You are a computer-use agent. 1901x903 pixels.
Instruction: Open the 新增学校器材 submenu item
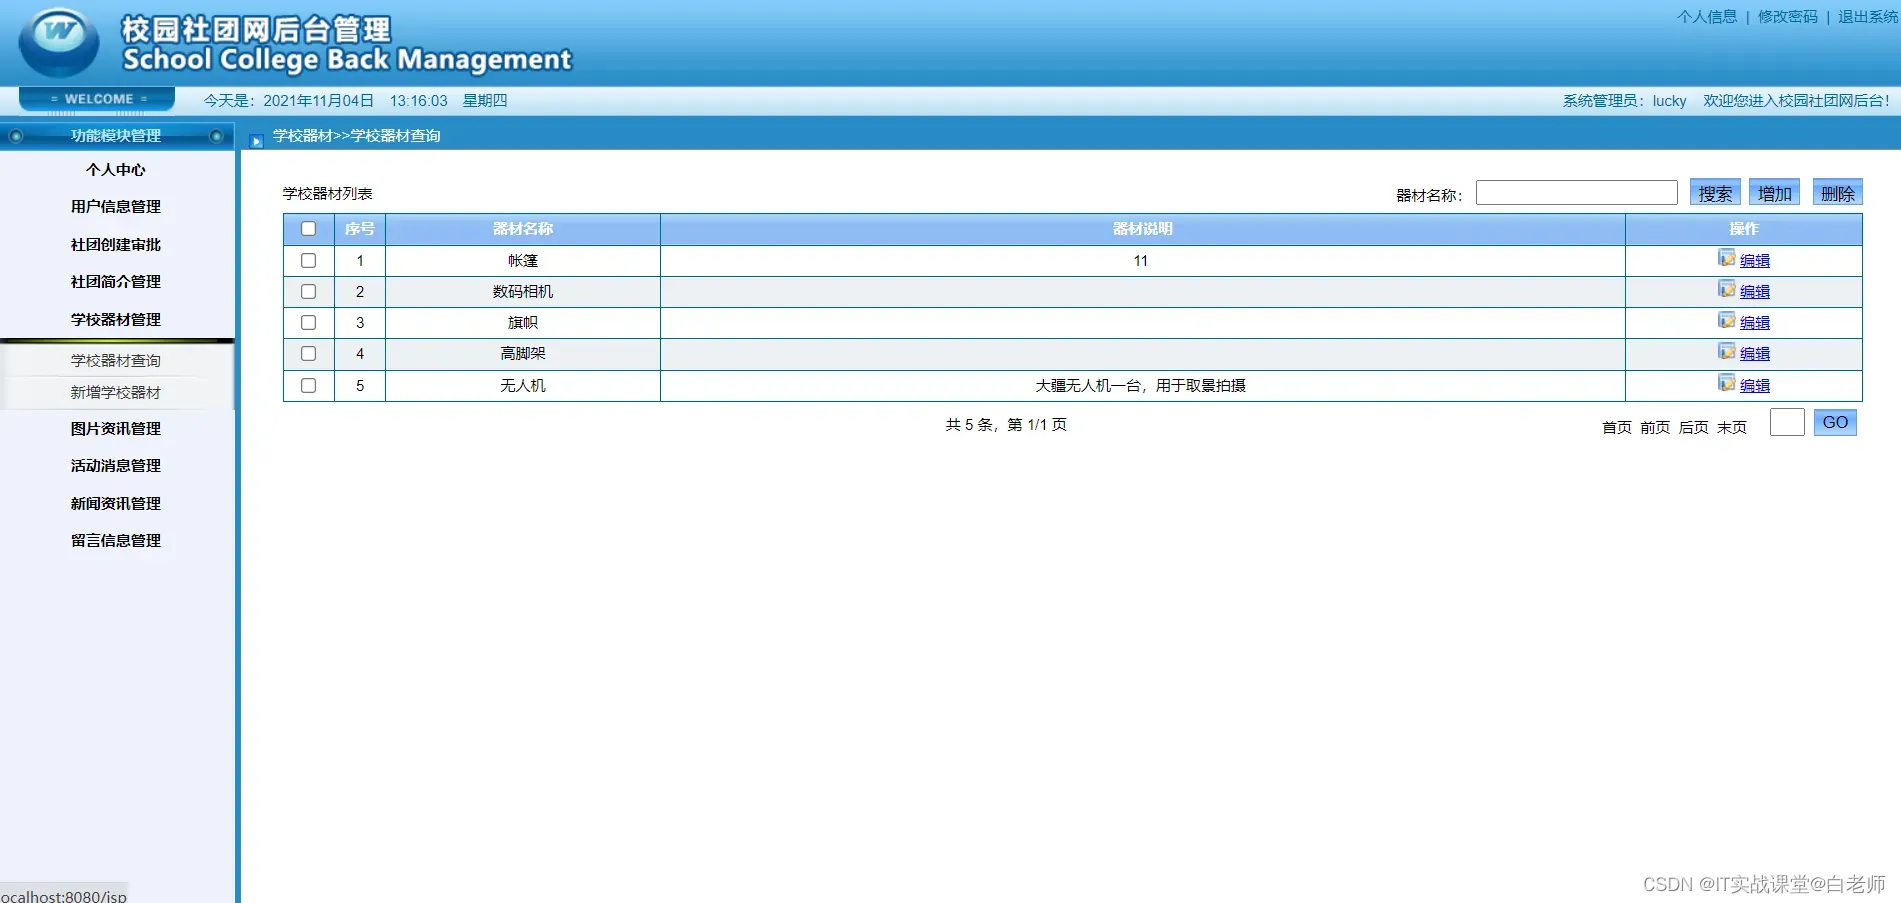coord(116,393)
